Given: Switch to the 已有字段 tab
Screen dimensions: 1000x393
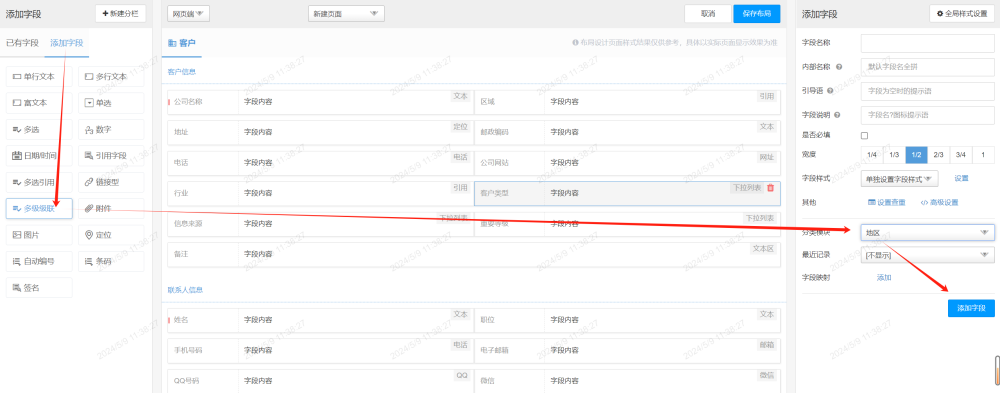Looking at the screenshot, I should [x=22, y=43].
